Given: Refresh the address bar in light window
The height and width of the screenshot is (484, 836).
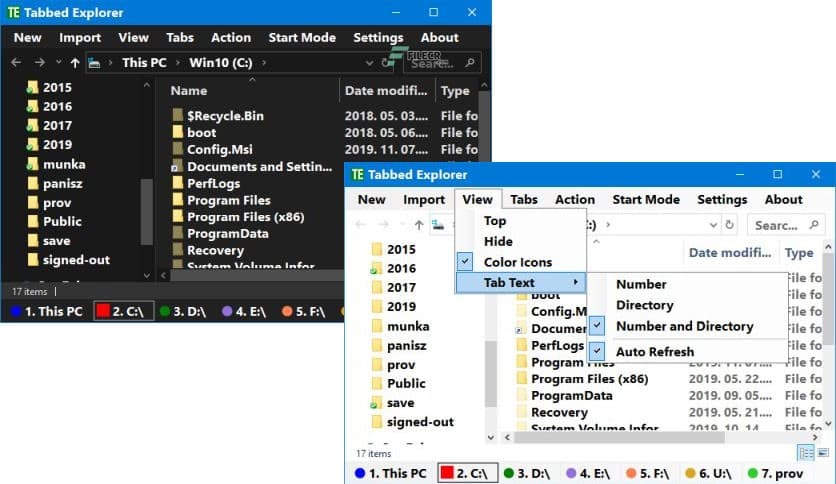Looking at the screenshot, I should [x=729, y=225].
